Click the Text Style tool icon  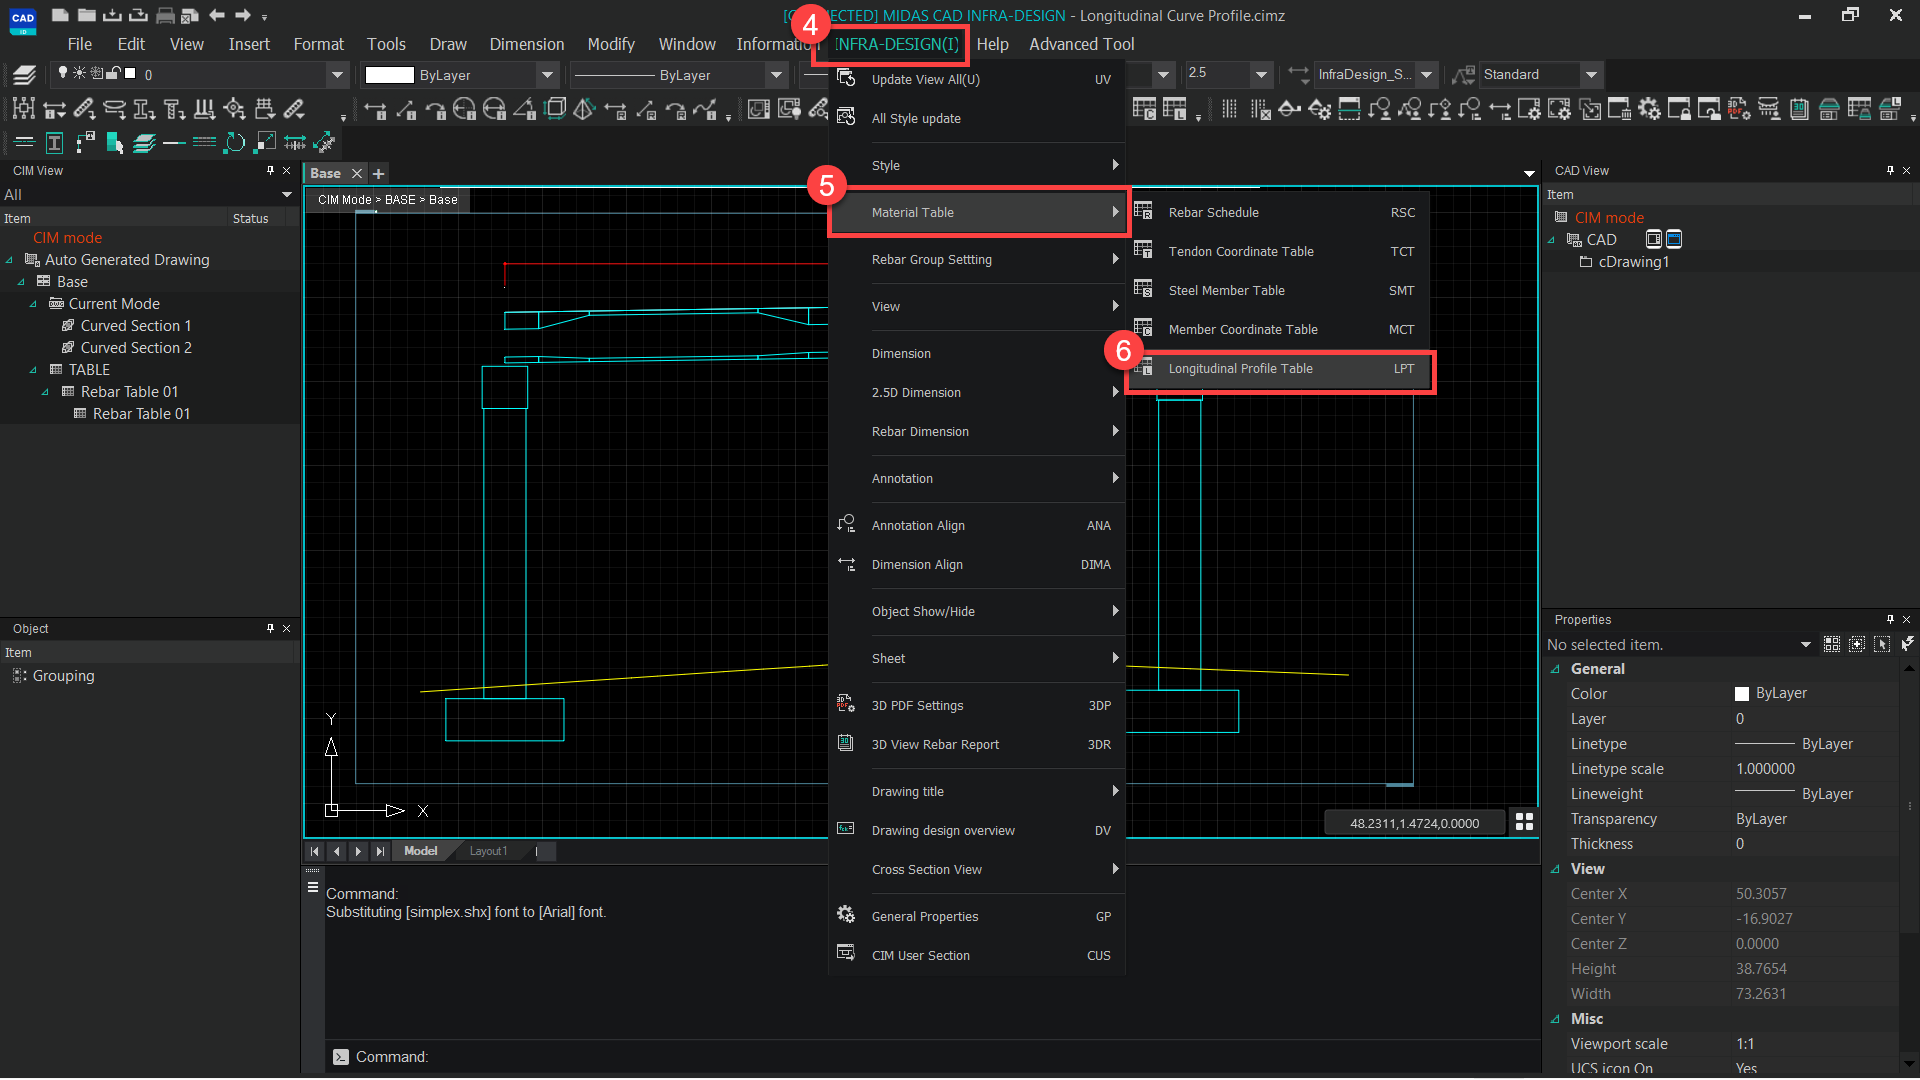pos(54,142)
